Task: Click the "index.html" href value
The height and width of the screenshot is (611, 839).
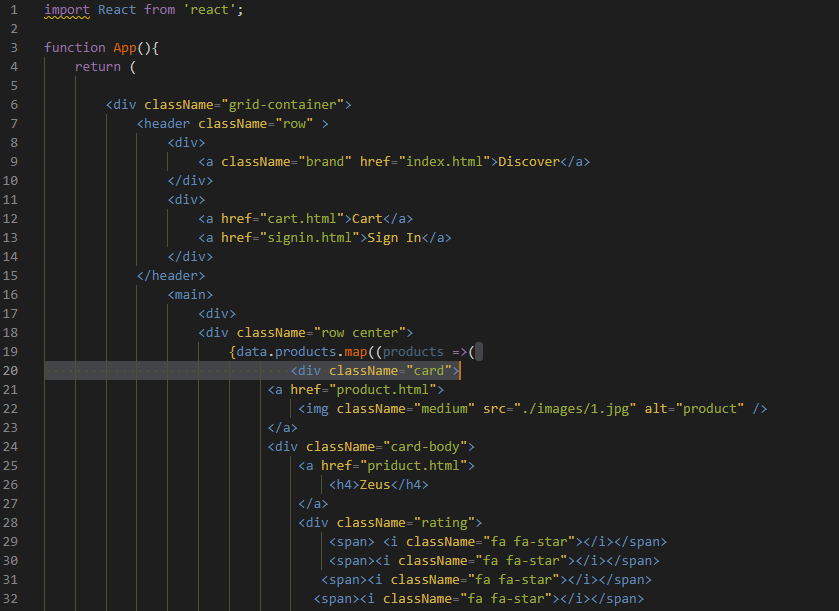Action: (445, 162)
